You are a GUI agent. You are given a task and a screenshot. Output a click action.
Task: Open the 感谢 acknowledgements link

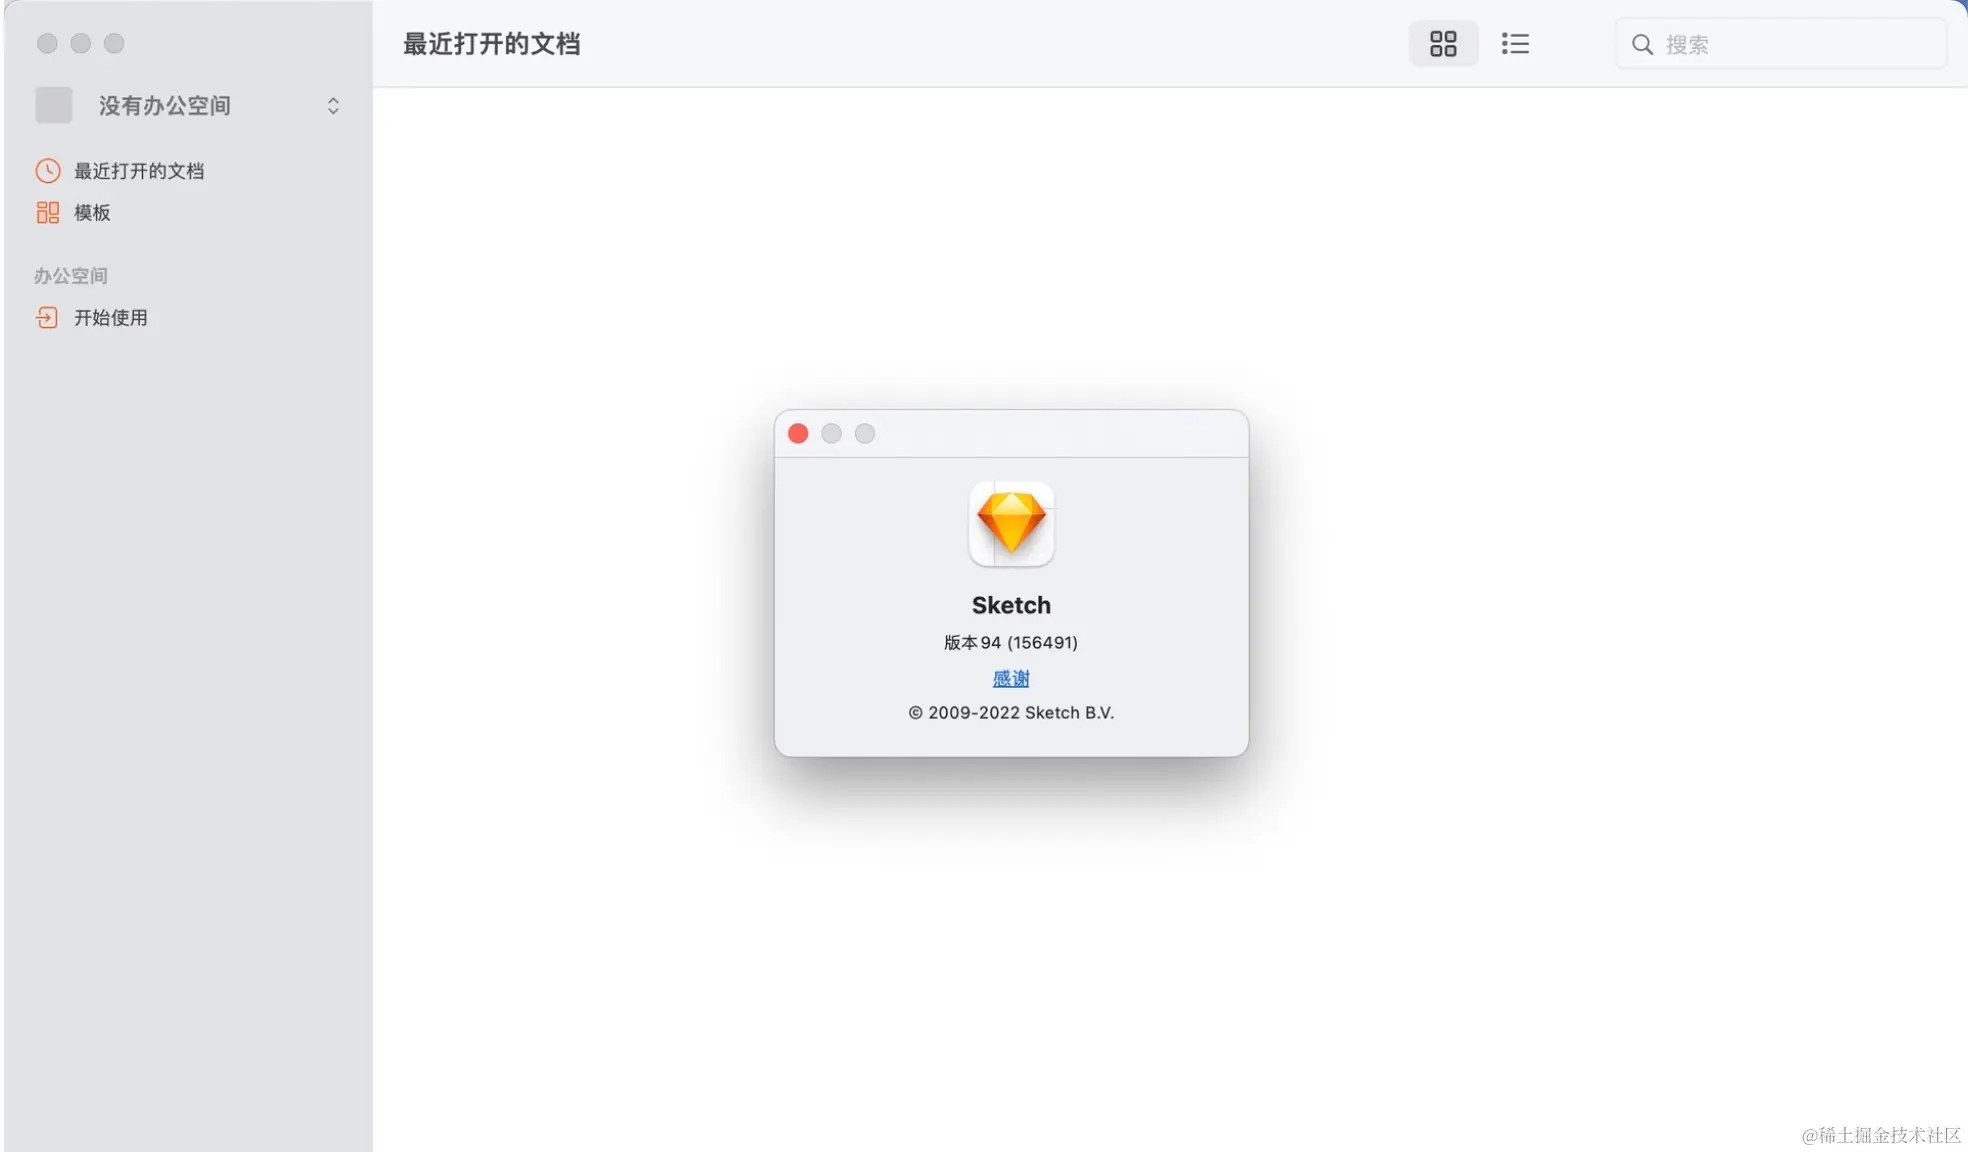(1011, 679)
